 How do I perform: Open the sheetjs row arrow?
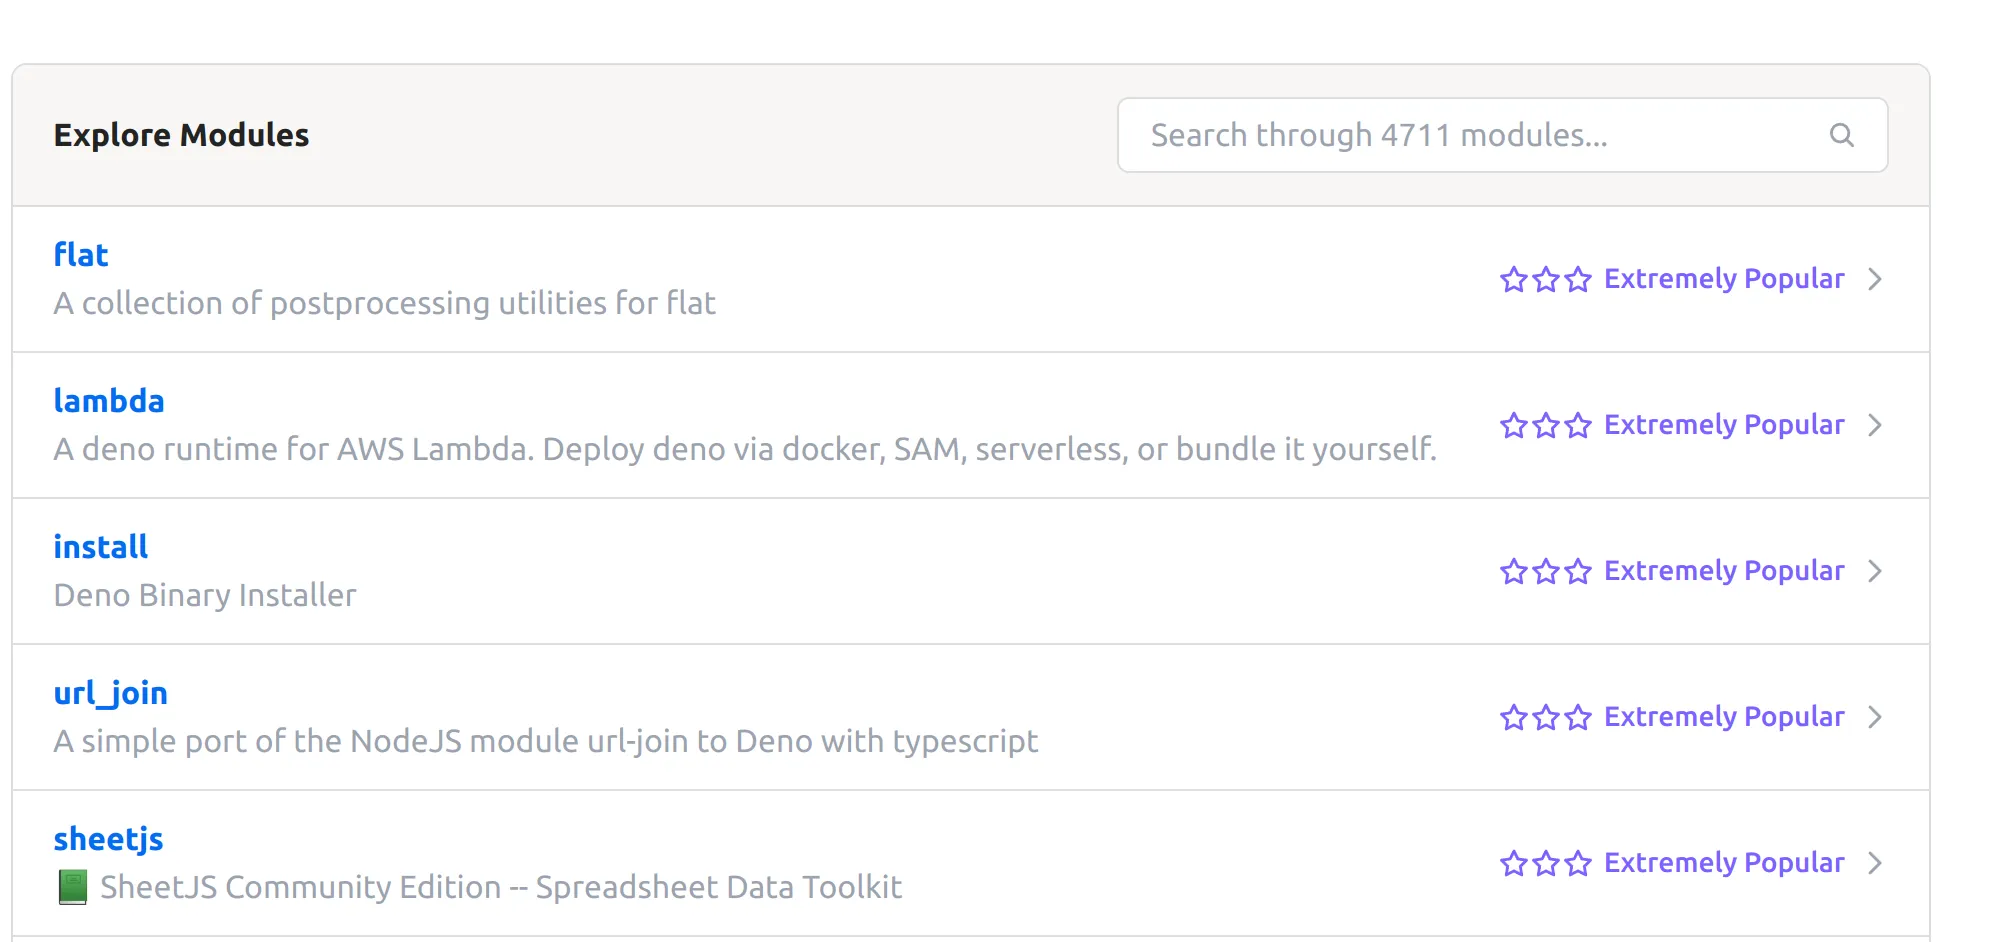pos(1875,863)
